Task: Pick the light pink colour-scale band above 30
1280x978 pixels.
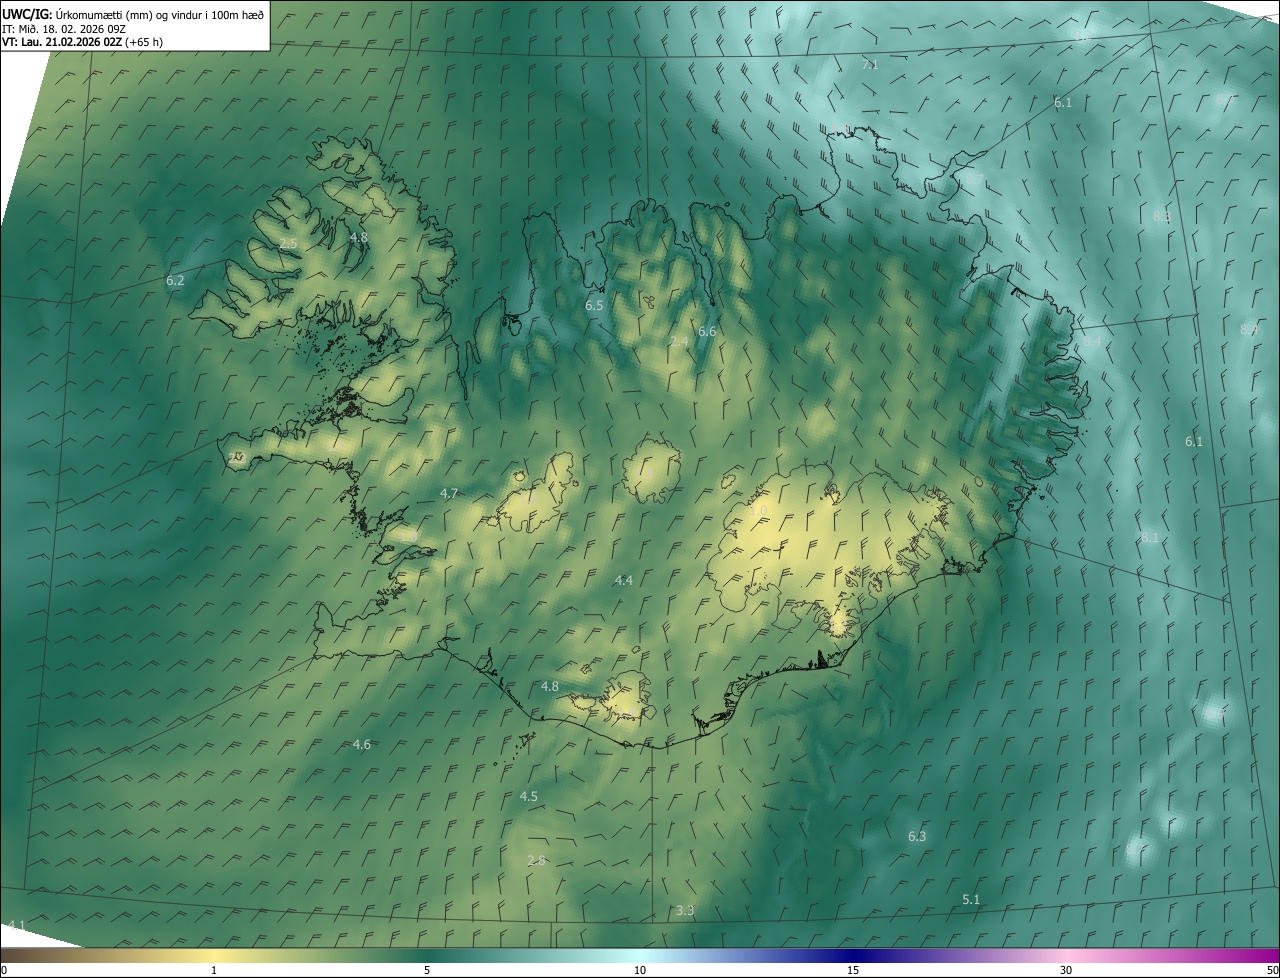Action: click(1066, 955)
